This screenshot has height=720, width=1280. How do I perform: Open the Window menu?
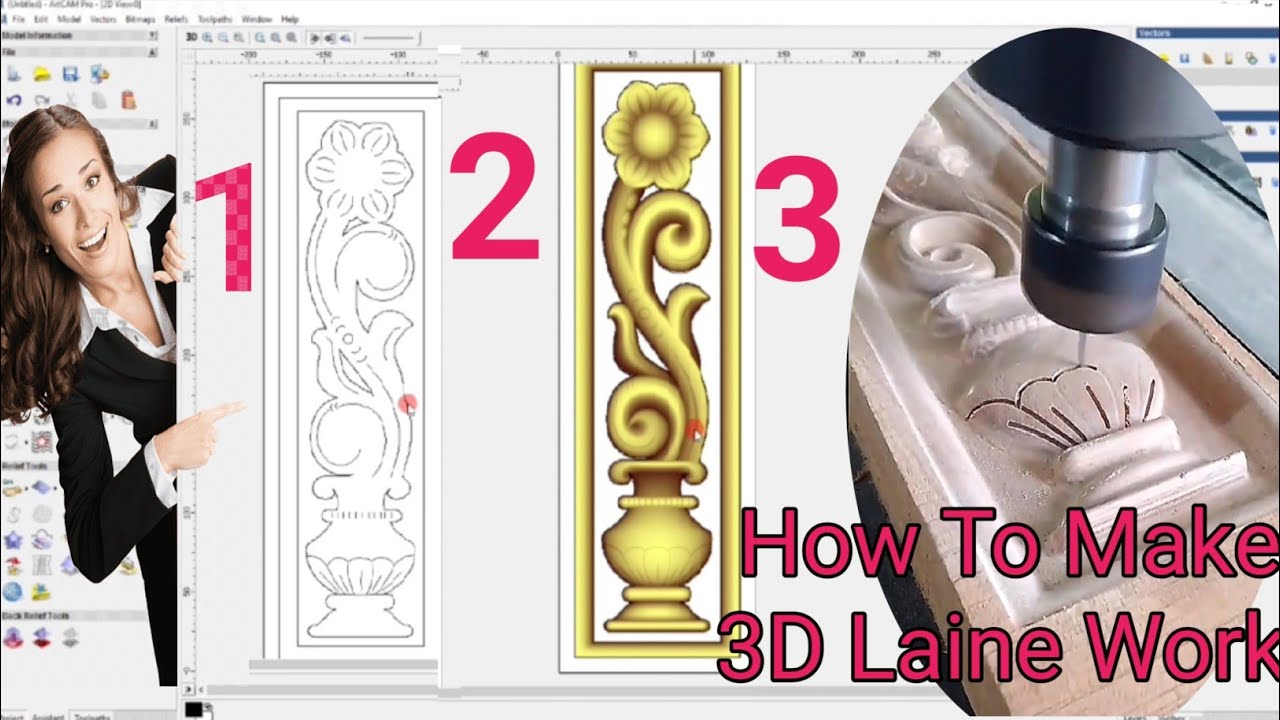click(x=257, y=19)
